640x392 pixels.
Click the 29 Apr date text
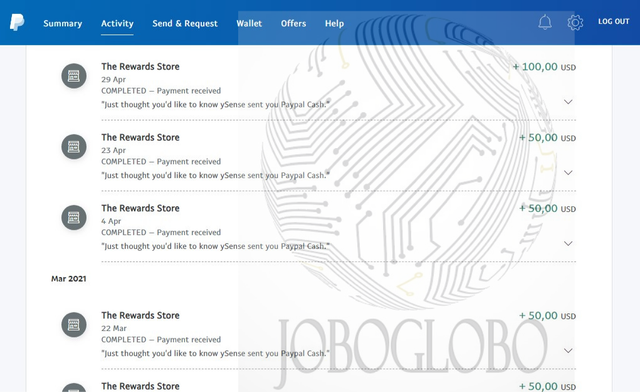[x=113, y=79]
